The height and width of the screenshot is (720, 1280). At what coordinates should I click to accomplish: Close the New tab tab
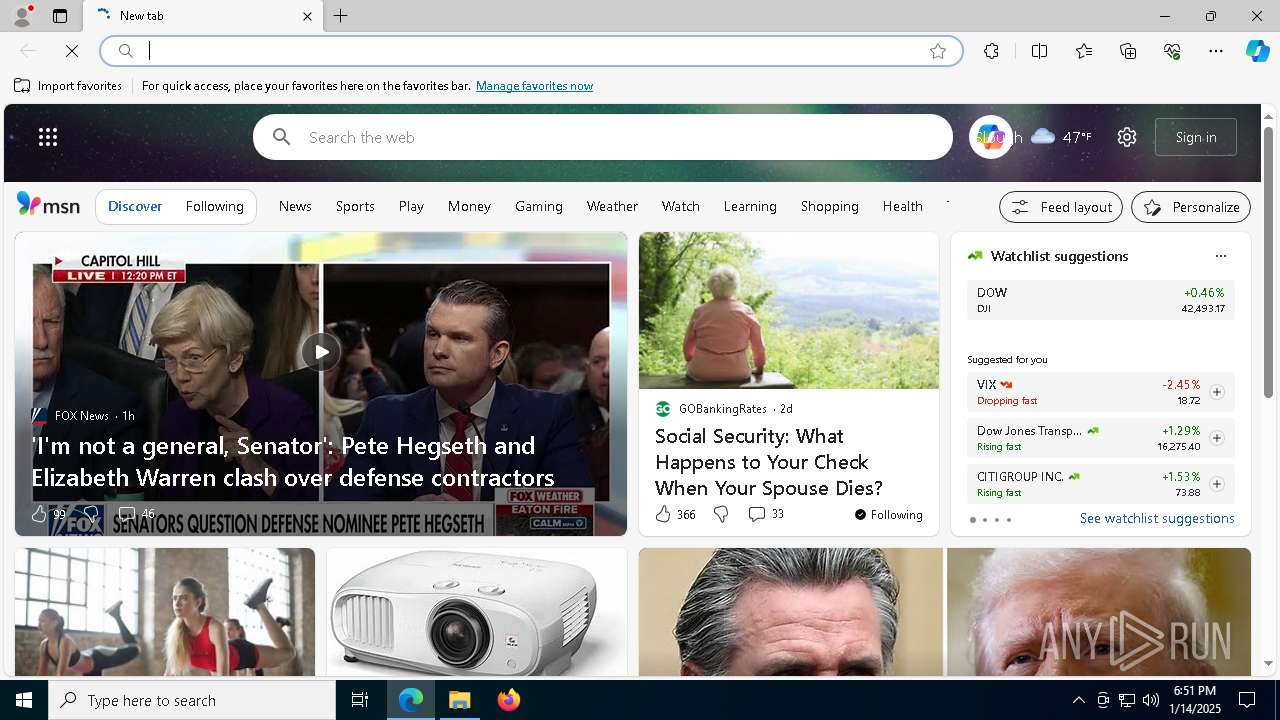307,16
